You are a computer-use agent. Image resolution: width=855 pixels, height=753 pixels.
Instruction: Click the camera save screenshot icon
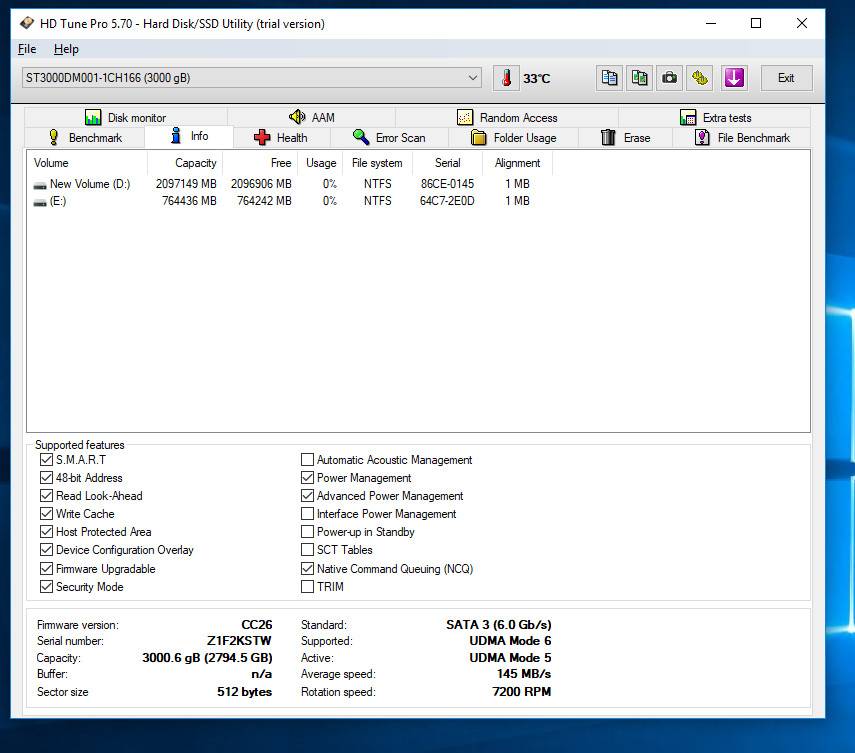pyautogui.click(x=669, y=78)
